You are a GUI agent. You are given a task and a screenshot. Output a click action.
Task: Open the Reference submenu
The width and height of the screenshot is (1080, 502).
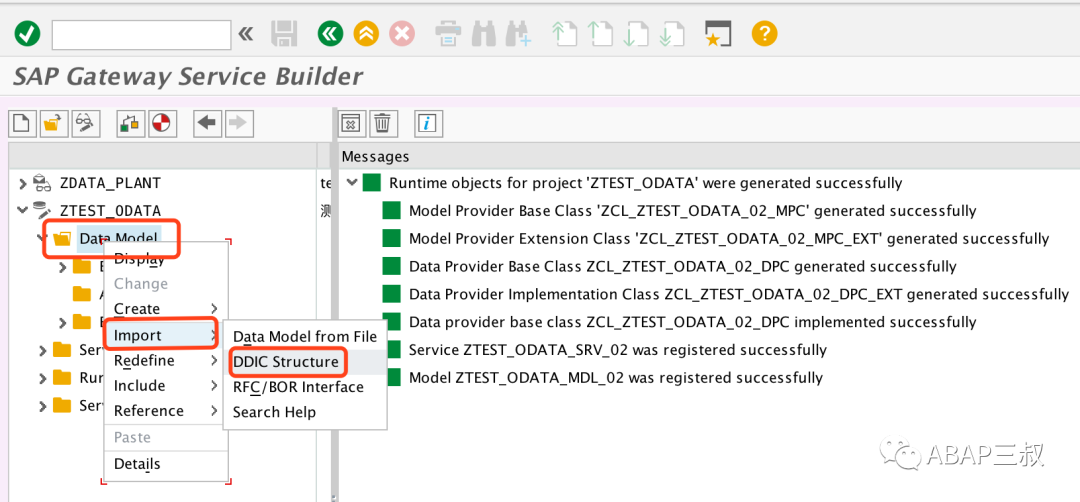(x=166, y=411)
